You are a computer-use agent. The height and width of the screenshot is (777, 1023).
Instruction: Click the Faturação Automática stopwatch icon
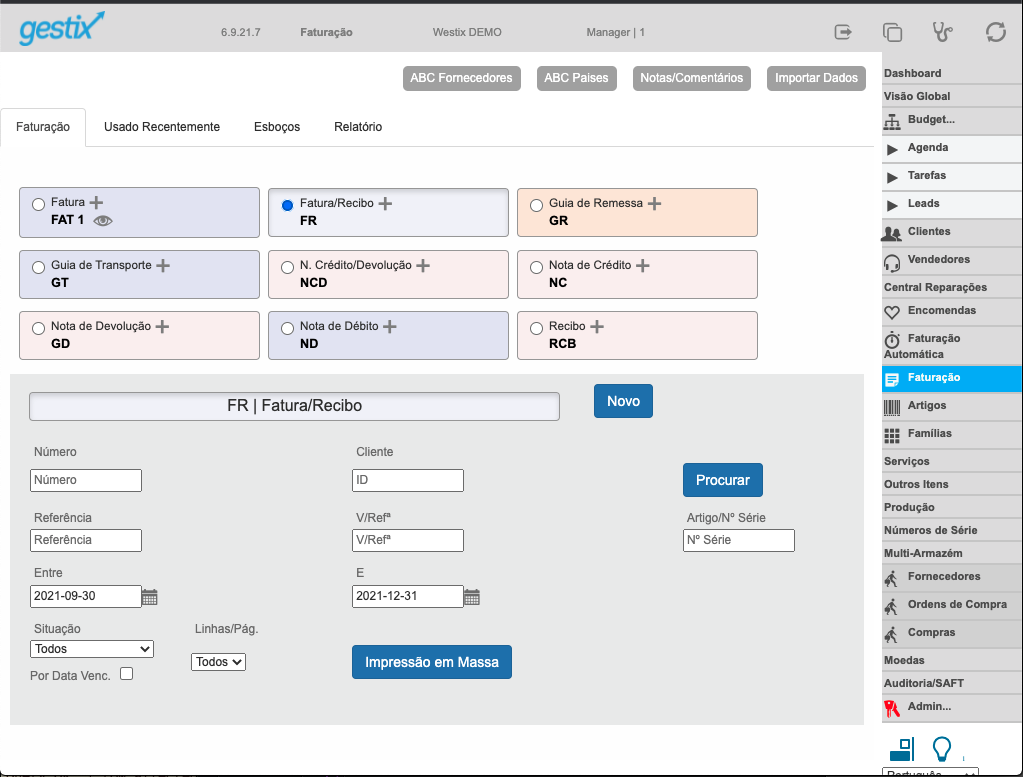892,340
